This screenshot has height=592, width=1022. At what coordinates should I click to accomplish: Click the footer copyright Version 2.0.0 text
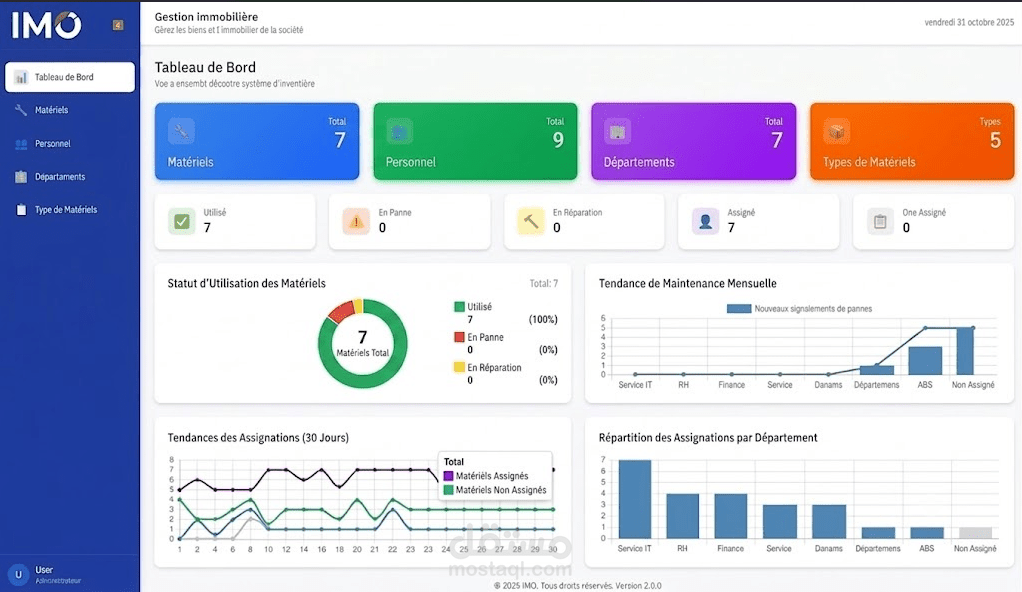(x=577, y=585)
